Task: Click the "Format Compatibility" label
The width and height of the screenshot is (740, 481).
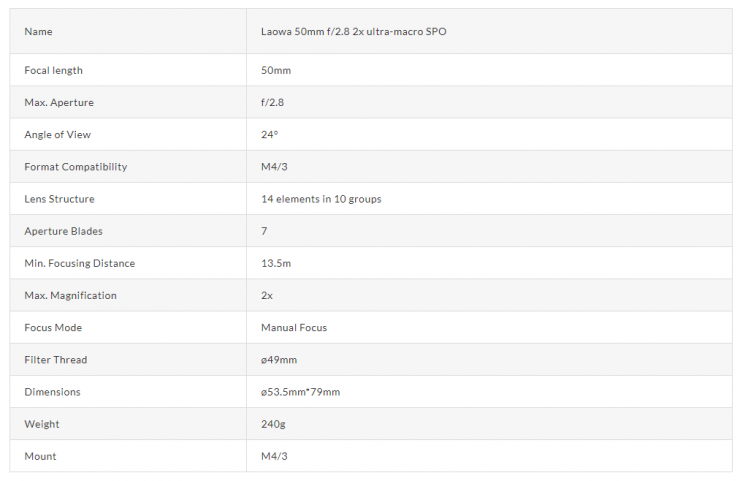Action: [x=75, y=167]
